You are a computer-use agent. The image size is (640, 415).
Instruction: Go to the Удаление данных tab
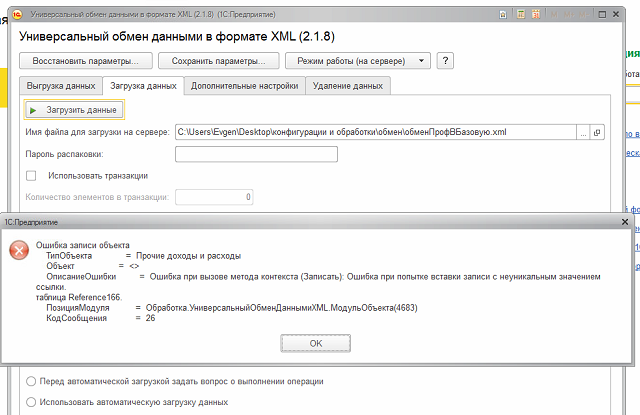348,86
